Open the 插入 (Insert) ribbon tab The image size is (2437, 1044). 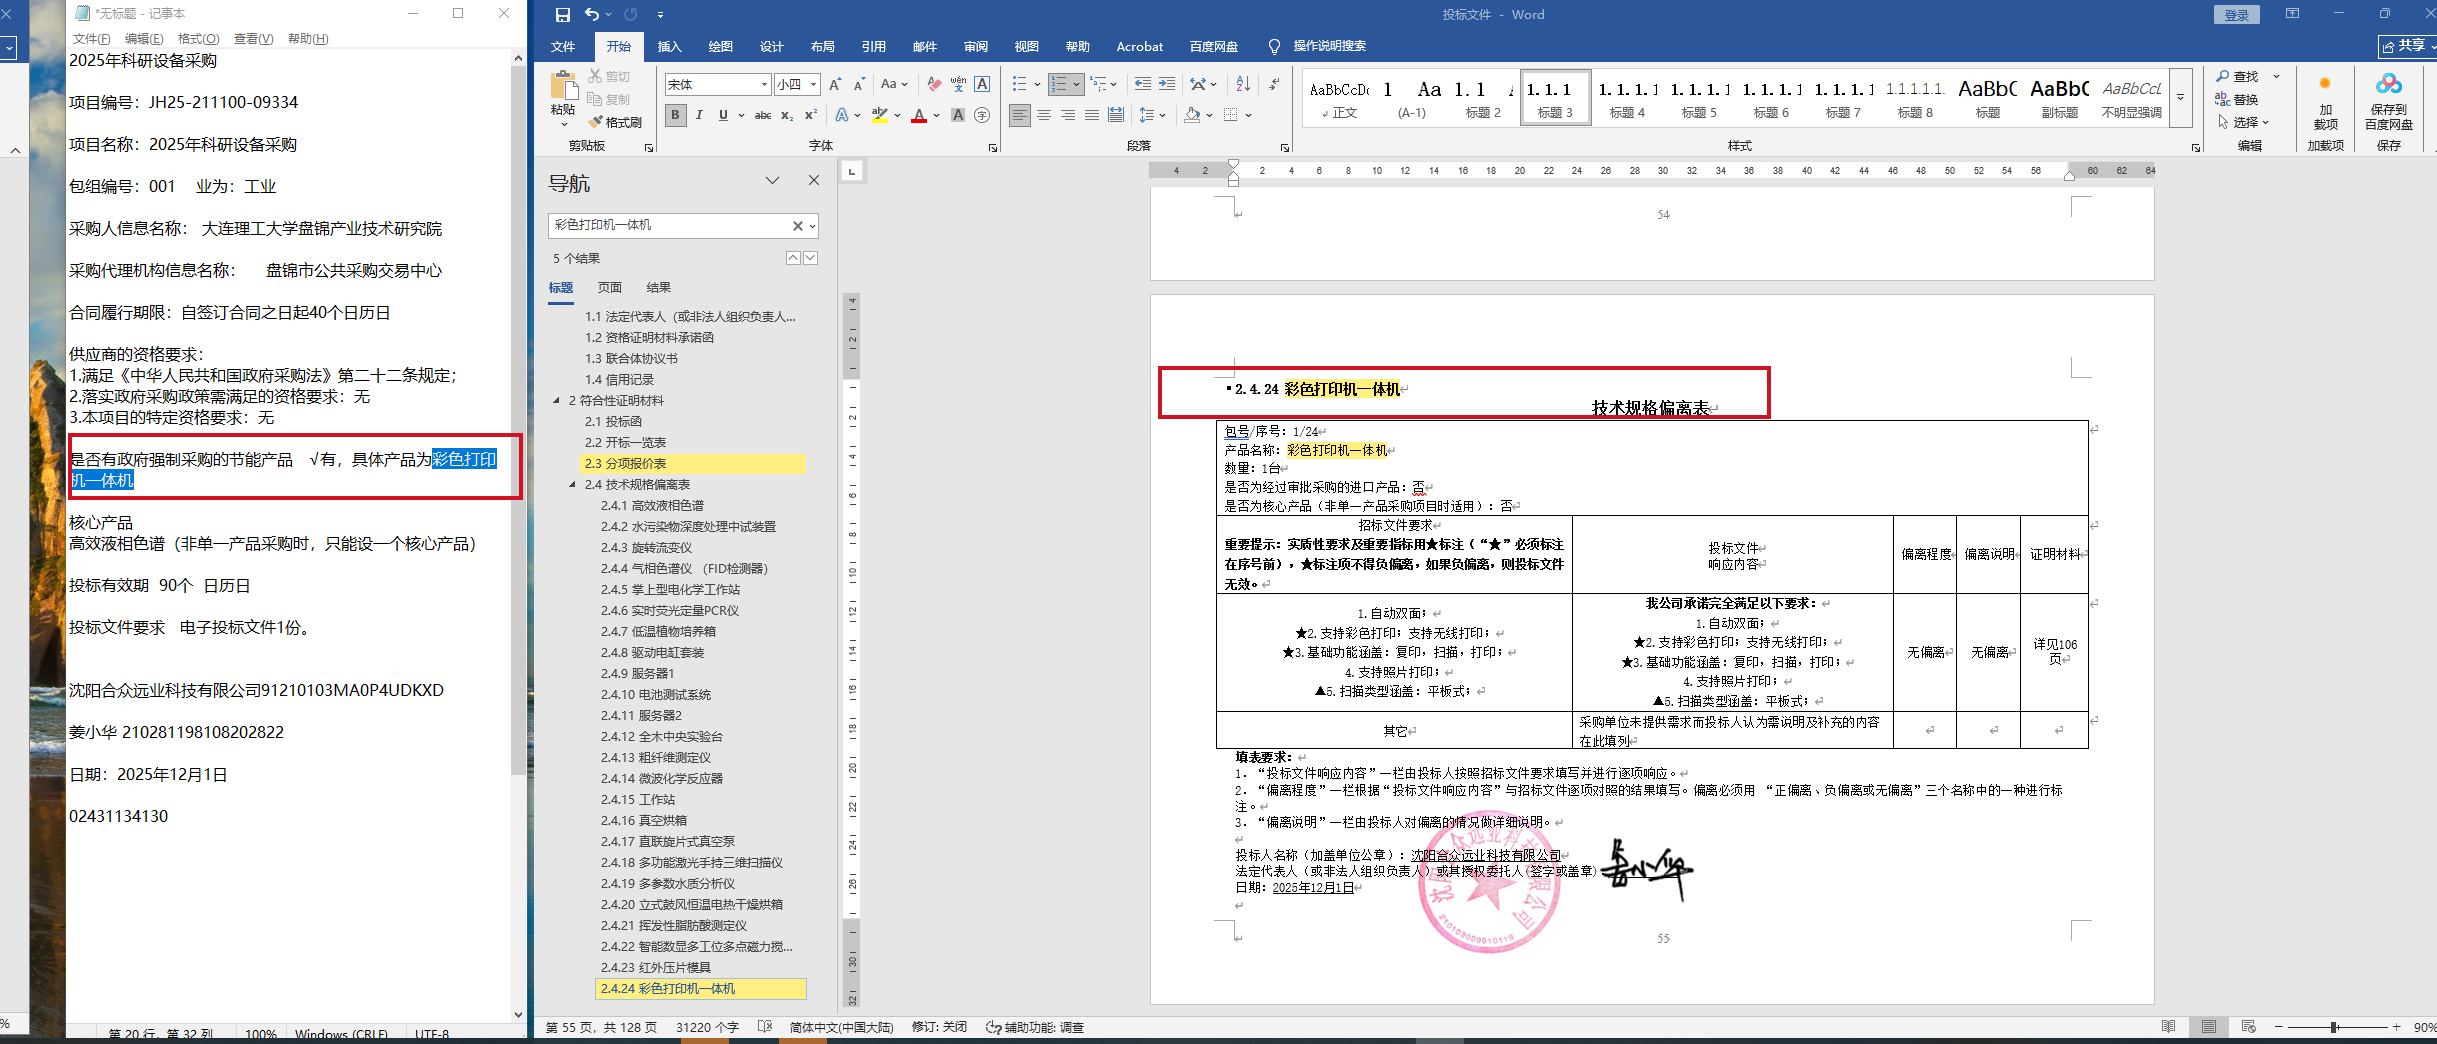pos(669,46)
